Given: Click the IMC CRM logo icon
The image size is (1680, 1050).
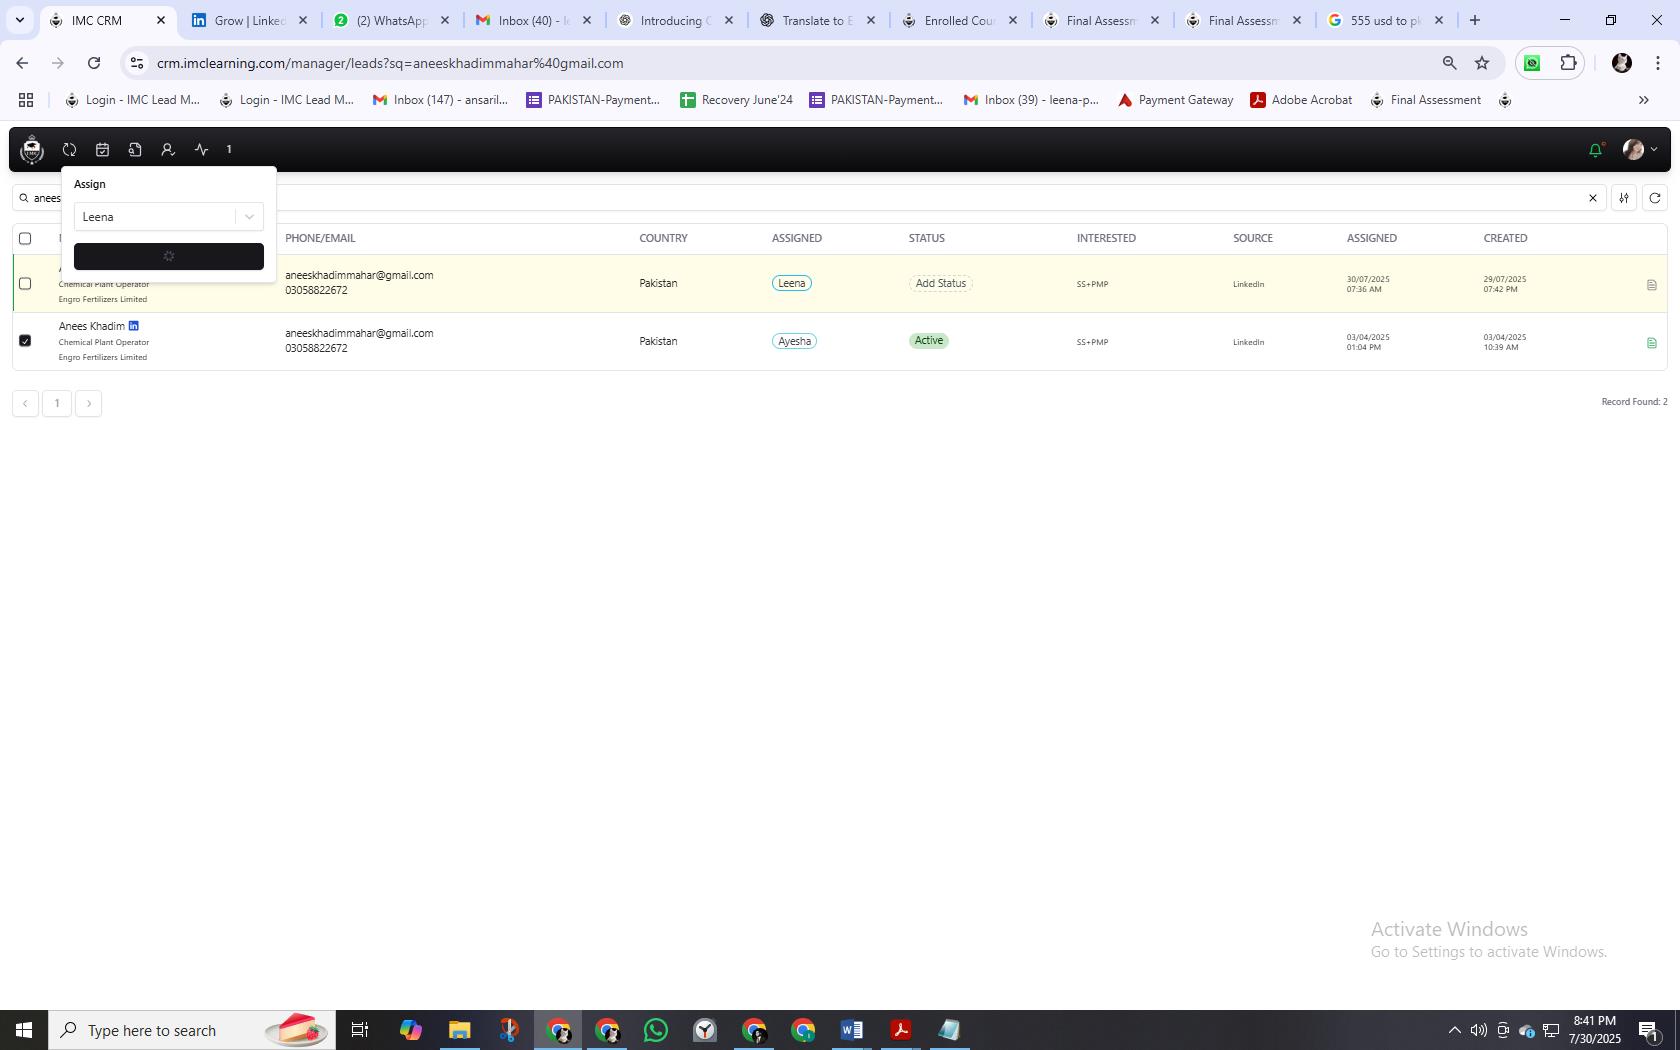Looking at the screenshot, I should pyautogui.click(x=32, y=150).
